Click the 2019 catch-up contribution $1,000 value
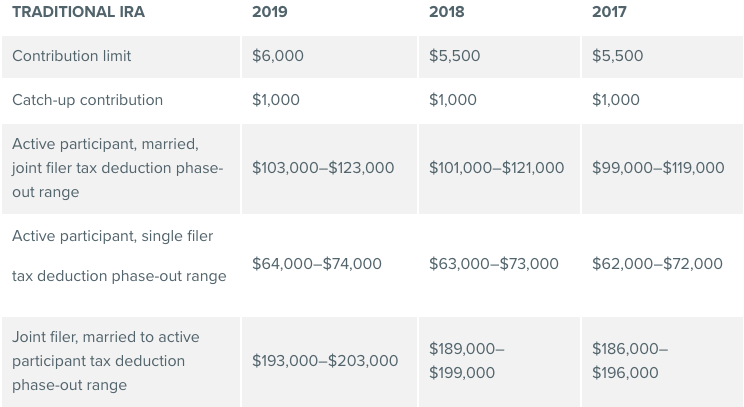 pos(276,100)
